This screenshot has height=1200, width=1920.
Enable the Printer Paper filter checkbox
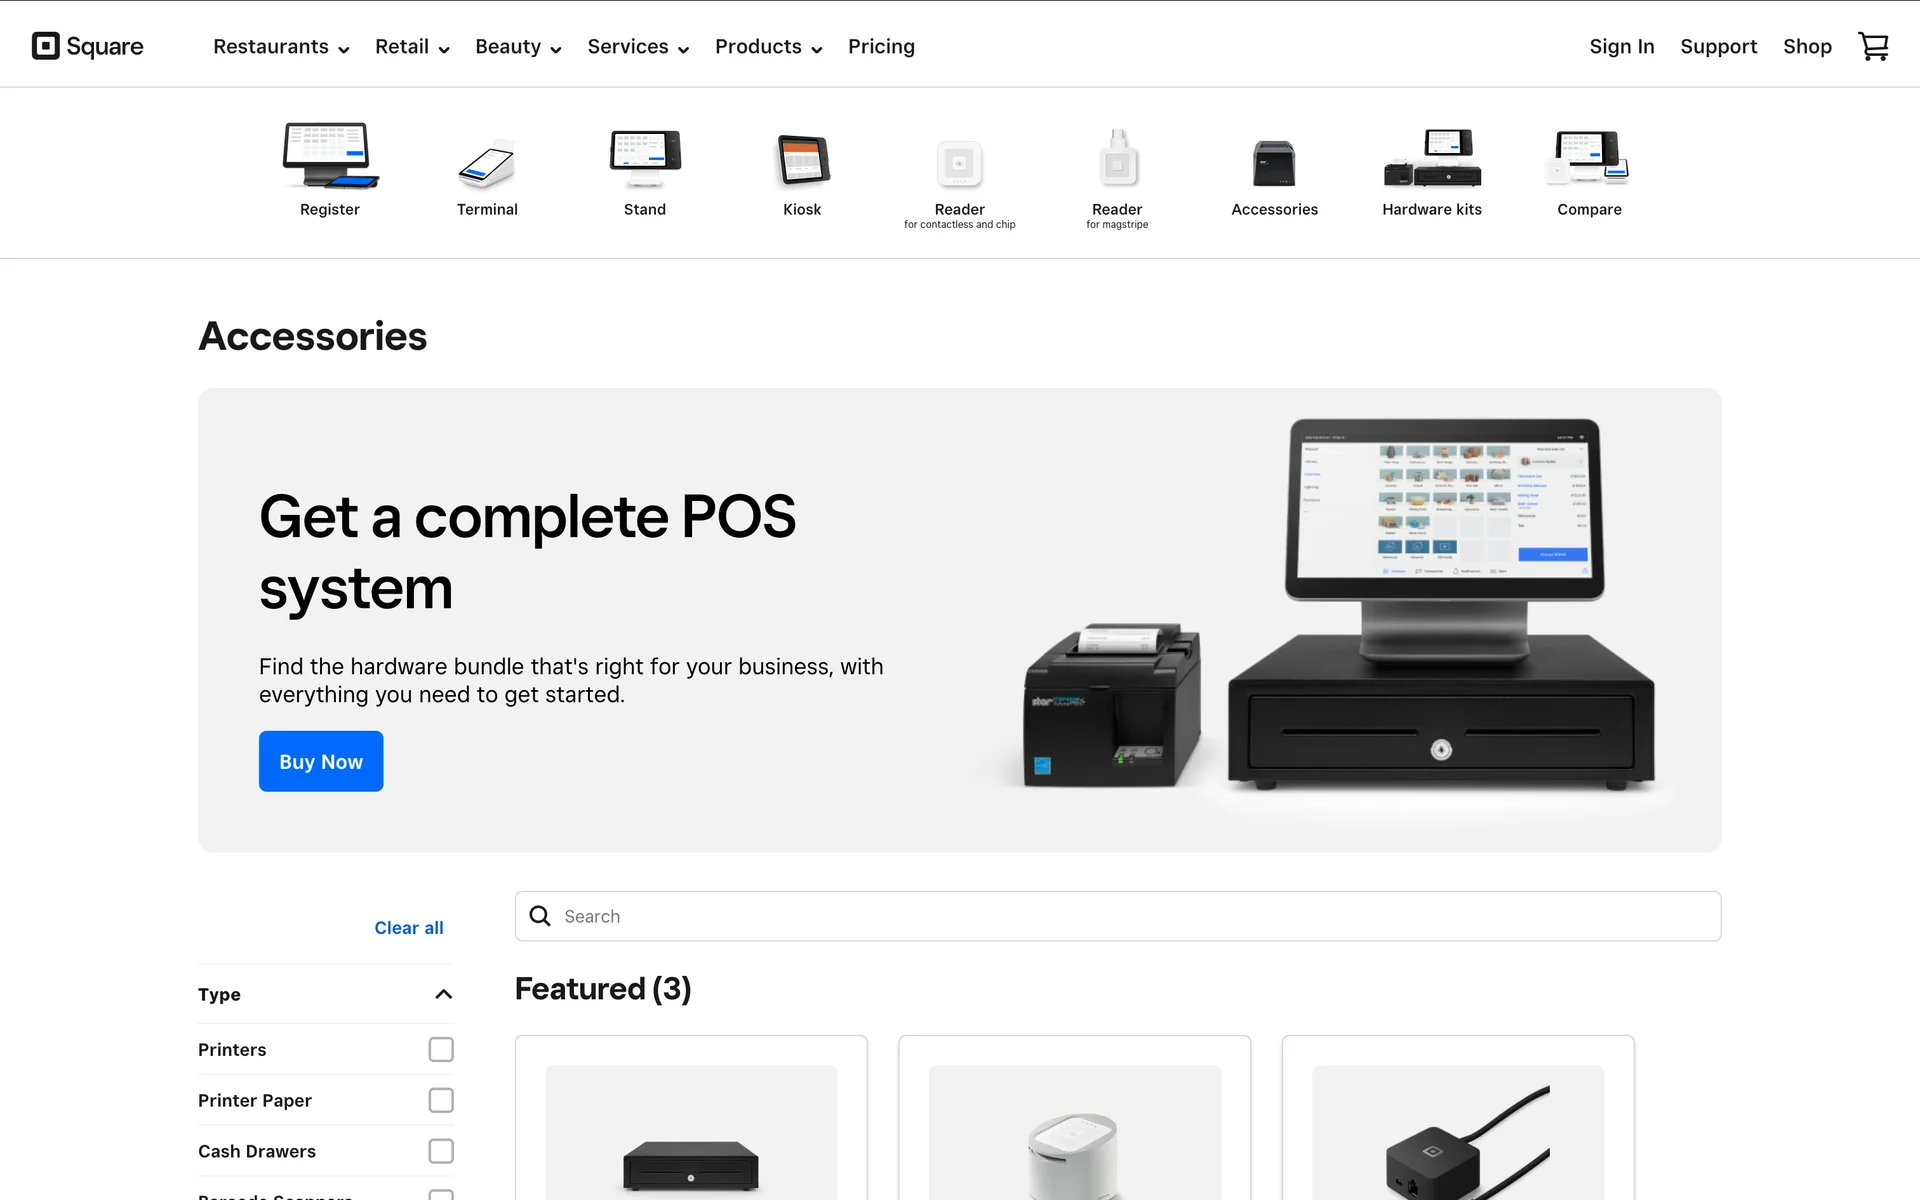441,1100
